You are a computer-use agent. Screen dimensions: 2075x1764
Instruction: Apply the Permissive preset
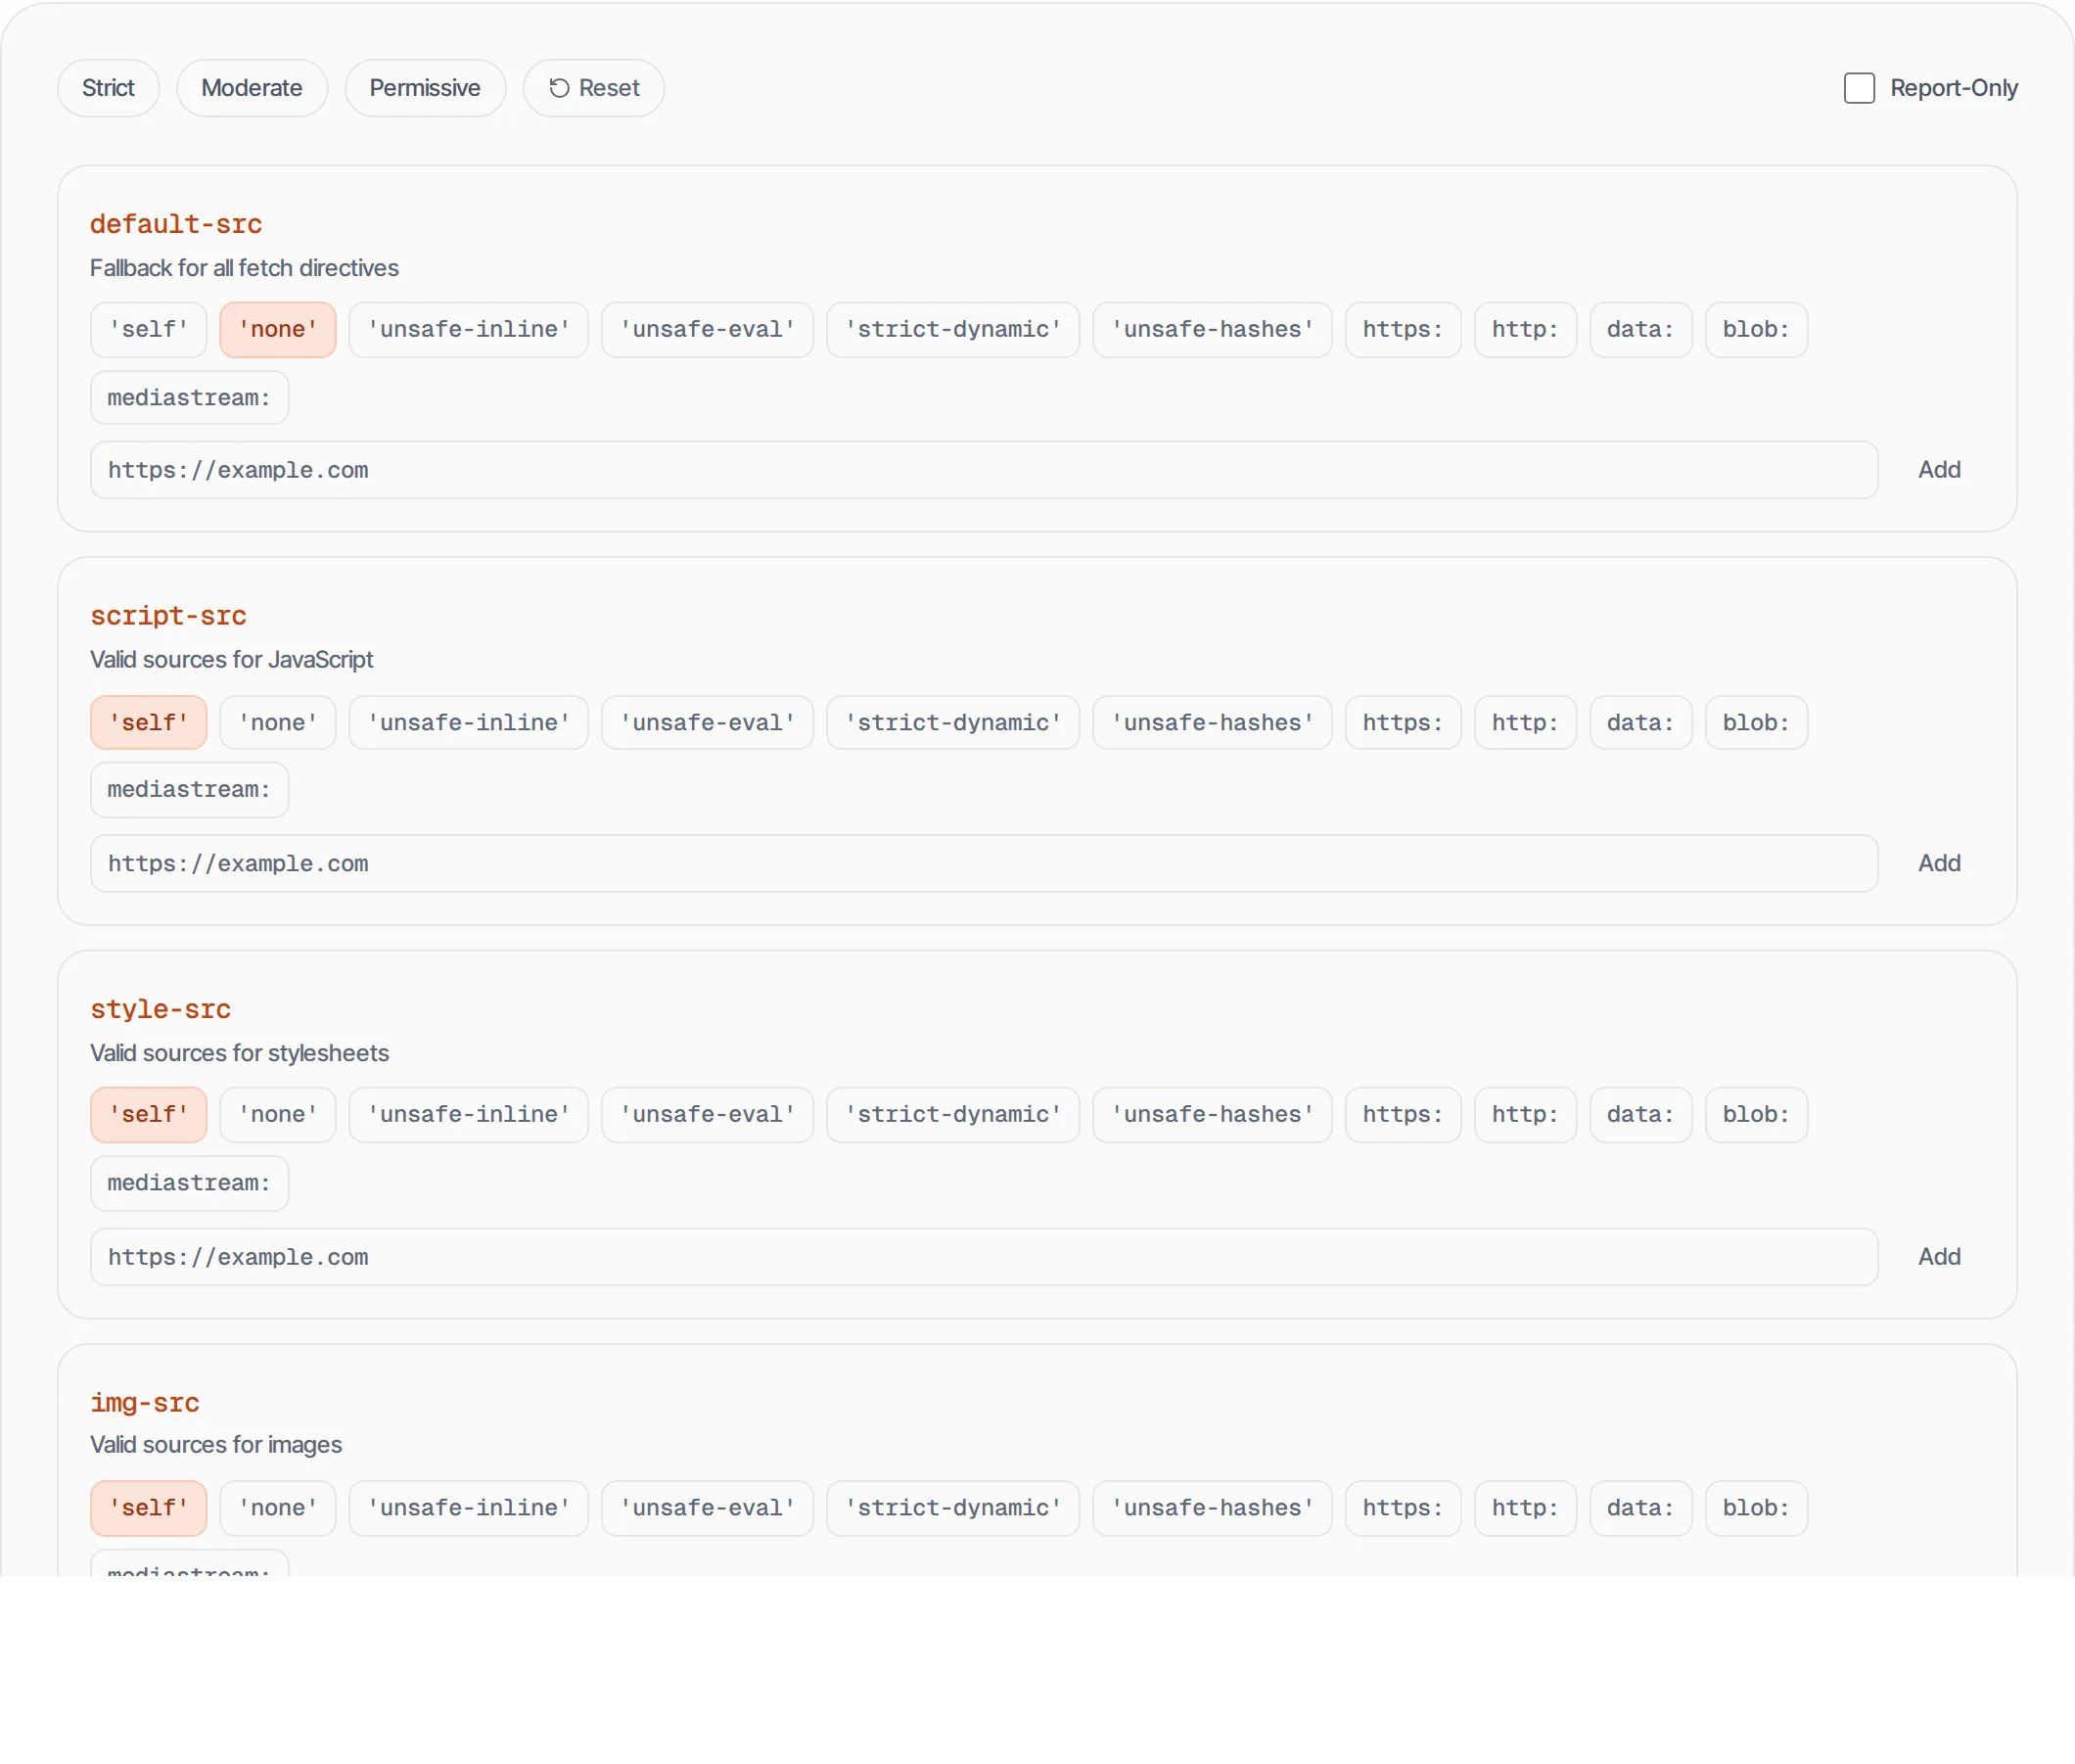(x=425, y=88)
